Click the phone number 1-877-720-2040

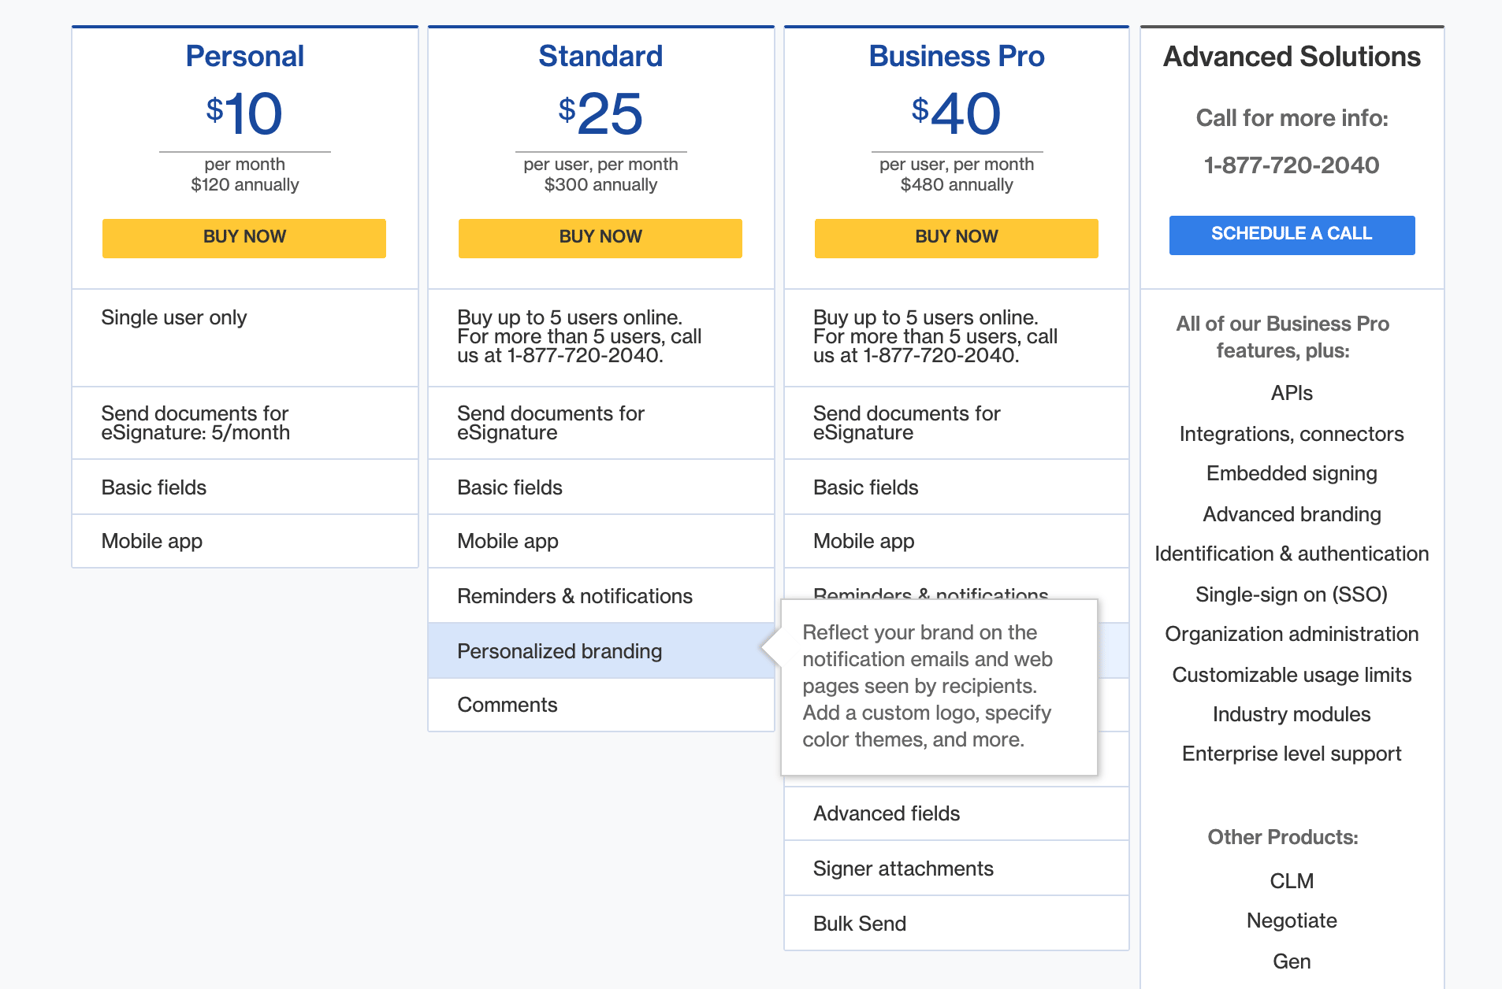1291,165
